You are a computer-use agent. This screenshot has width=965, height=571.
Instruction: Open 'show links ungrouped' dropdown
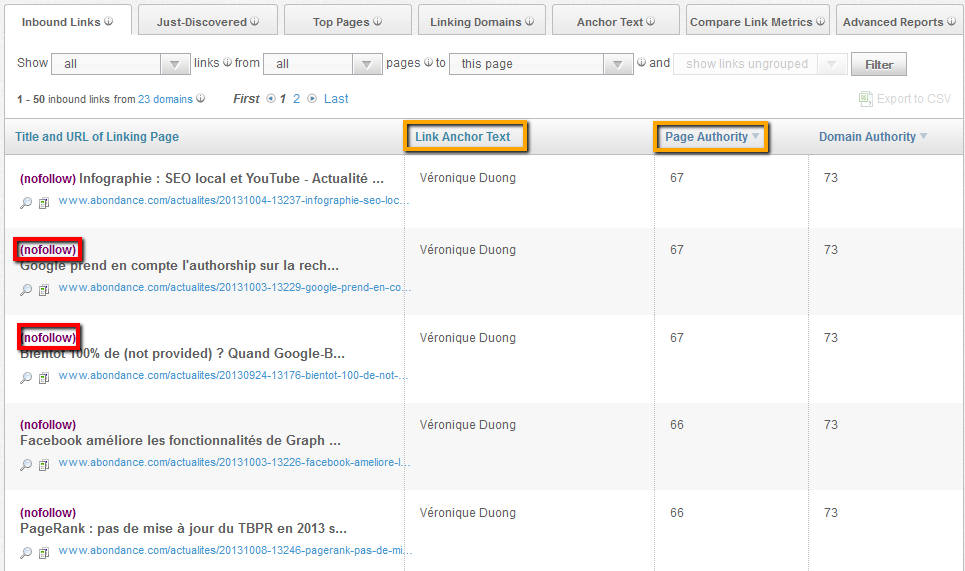coord(759,64)
